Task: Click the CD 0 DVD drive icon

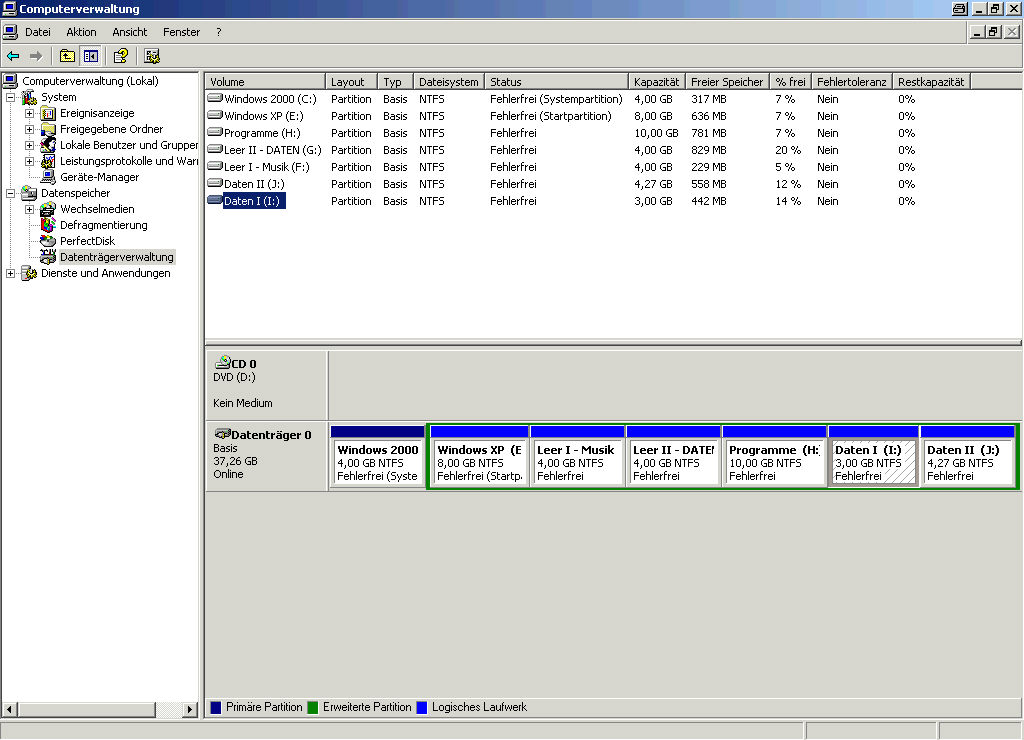Action: point(222,364)
